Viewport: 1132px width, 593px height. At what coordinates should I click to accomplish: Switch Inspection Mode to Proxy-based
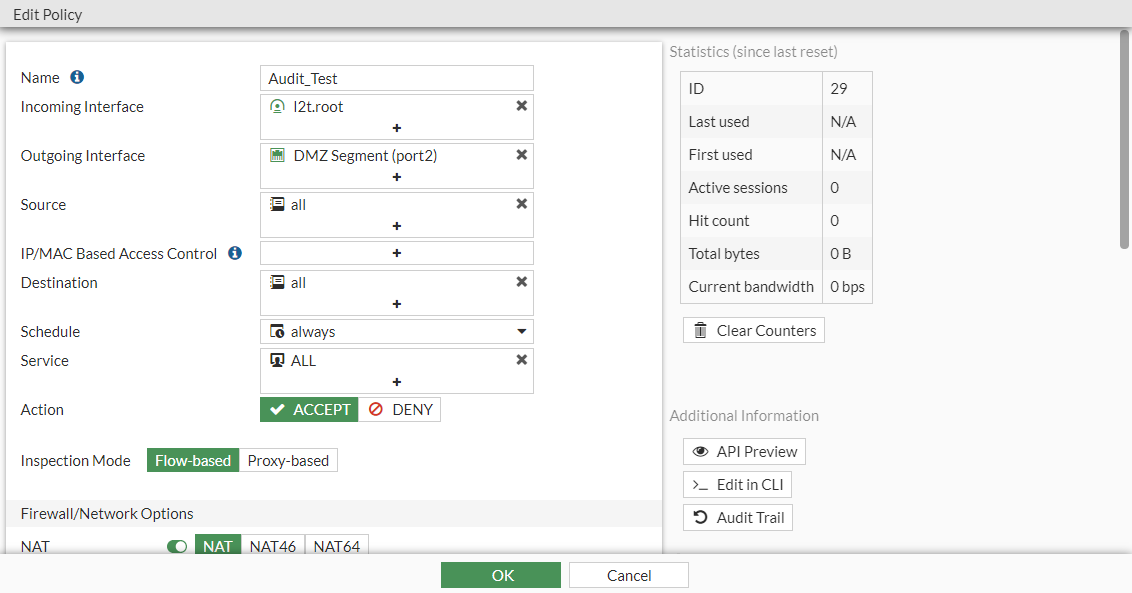coord(288,461)
